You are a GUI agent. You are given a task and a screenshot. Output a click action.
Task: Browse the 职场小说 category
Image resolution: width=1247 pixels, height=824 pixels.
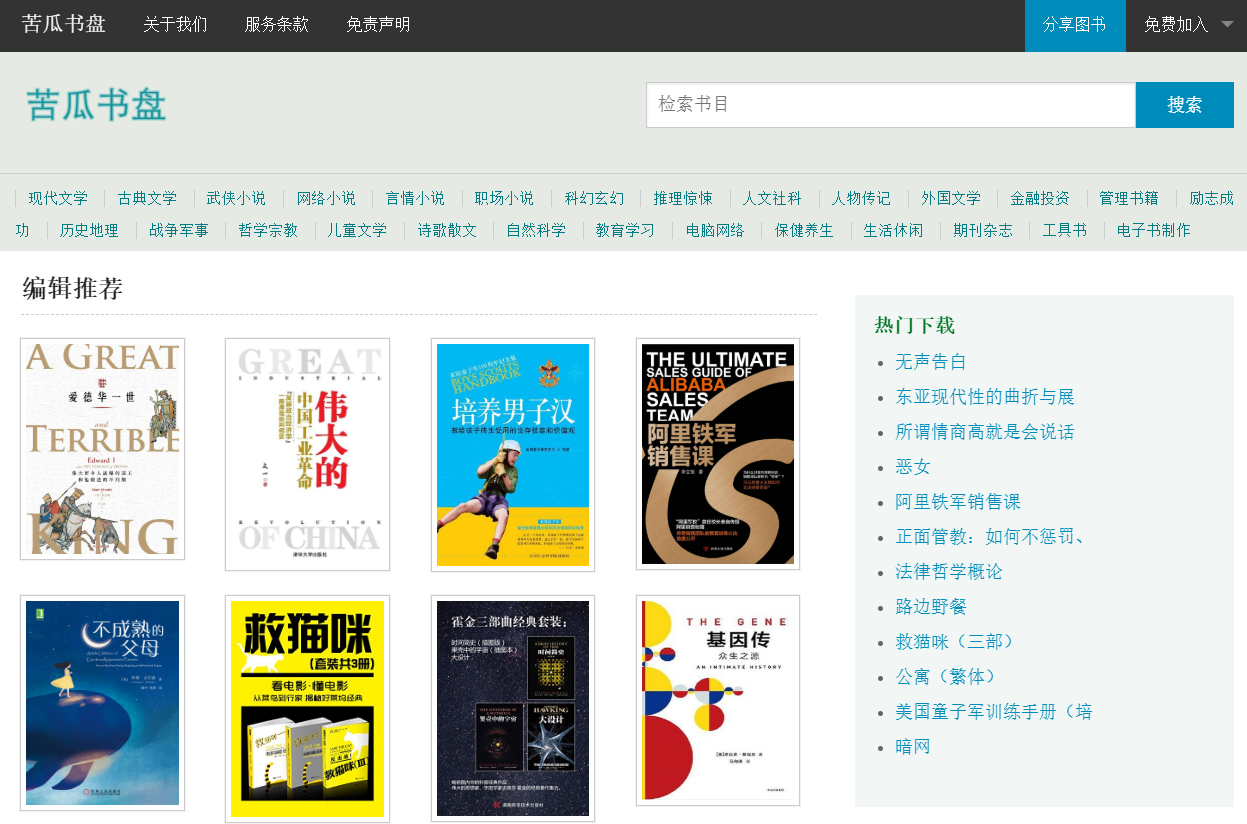(x=504, y=198)
